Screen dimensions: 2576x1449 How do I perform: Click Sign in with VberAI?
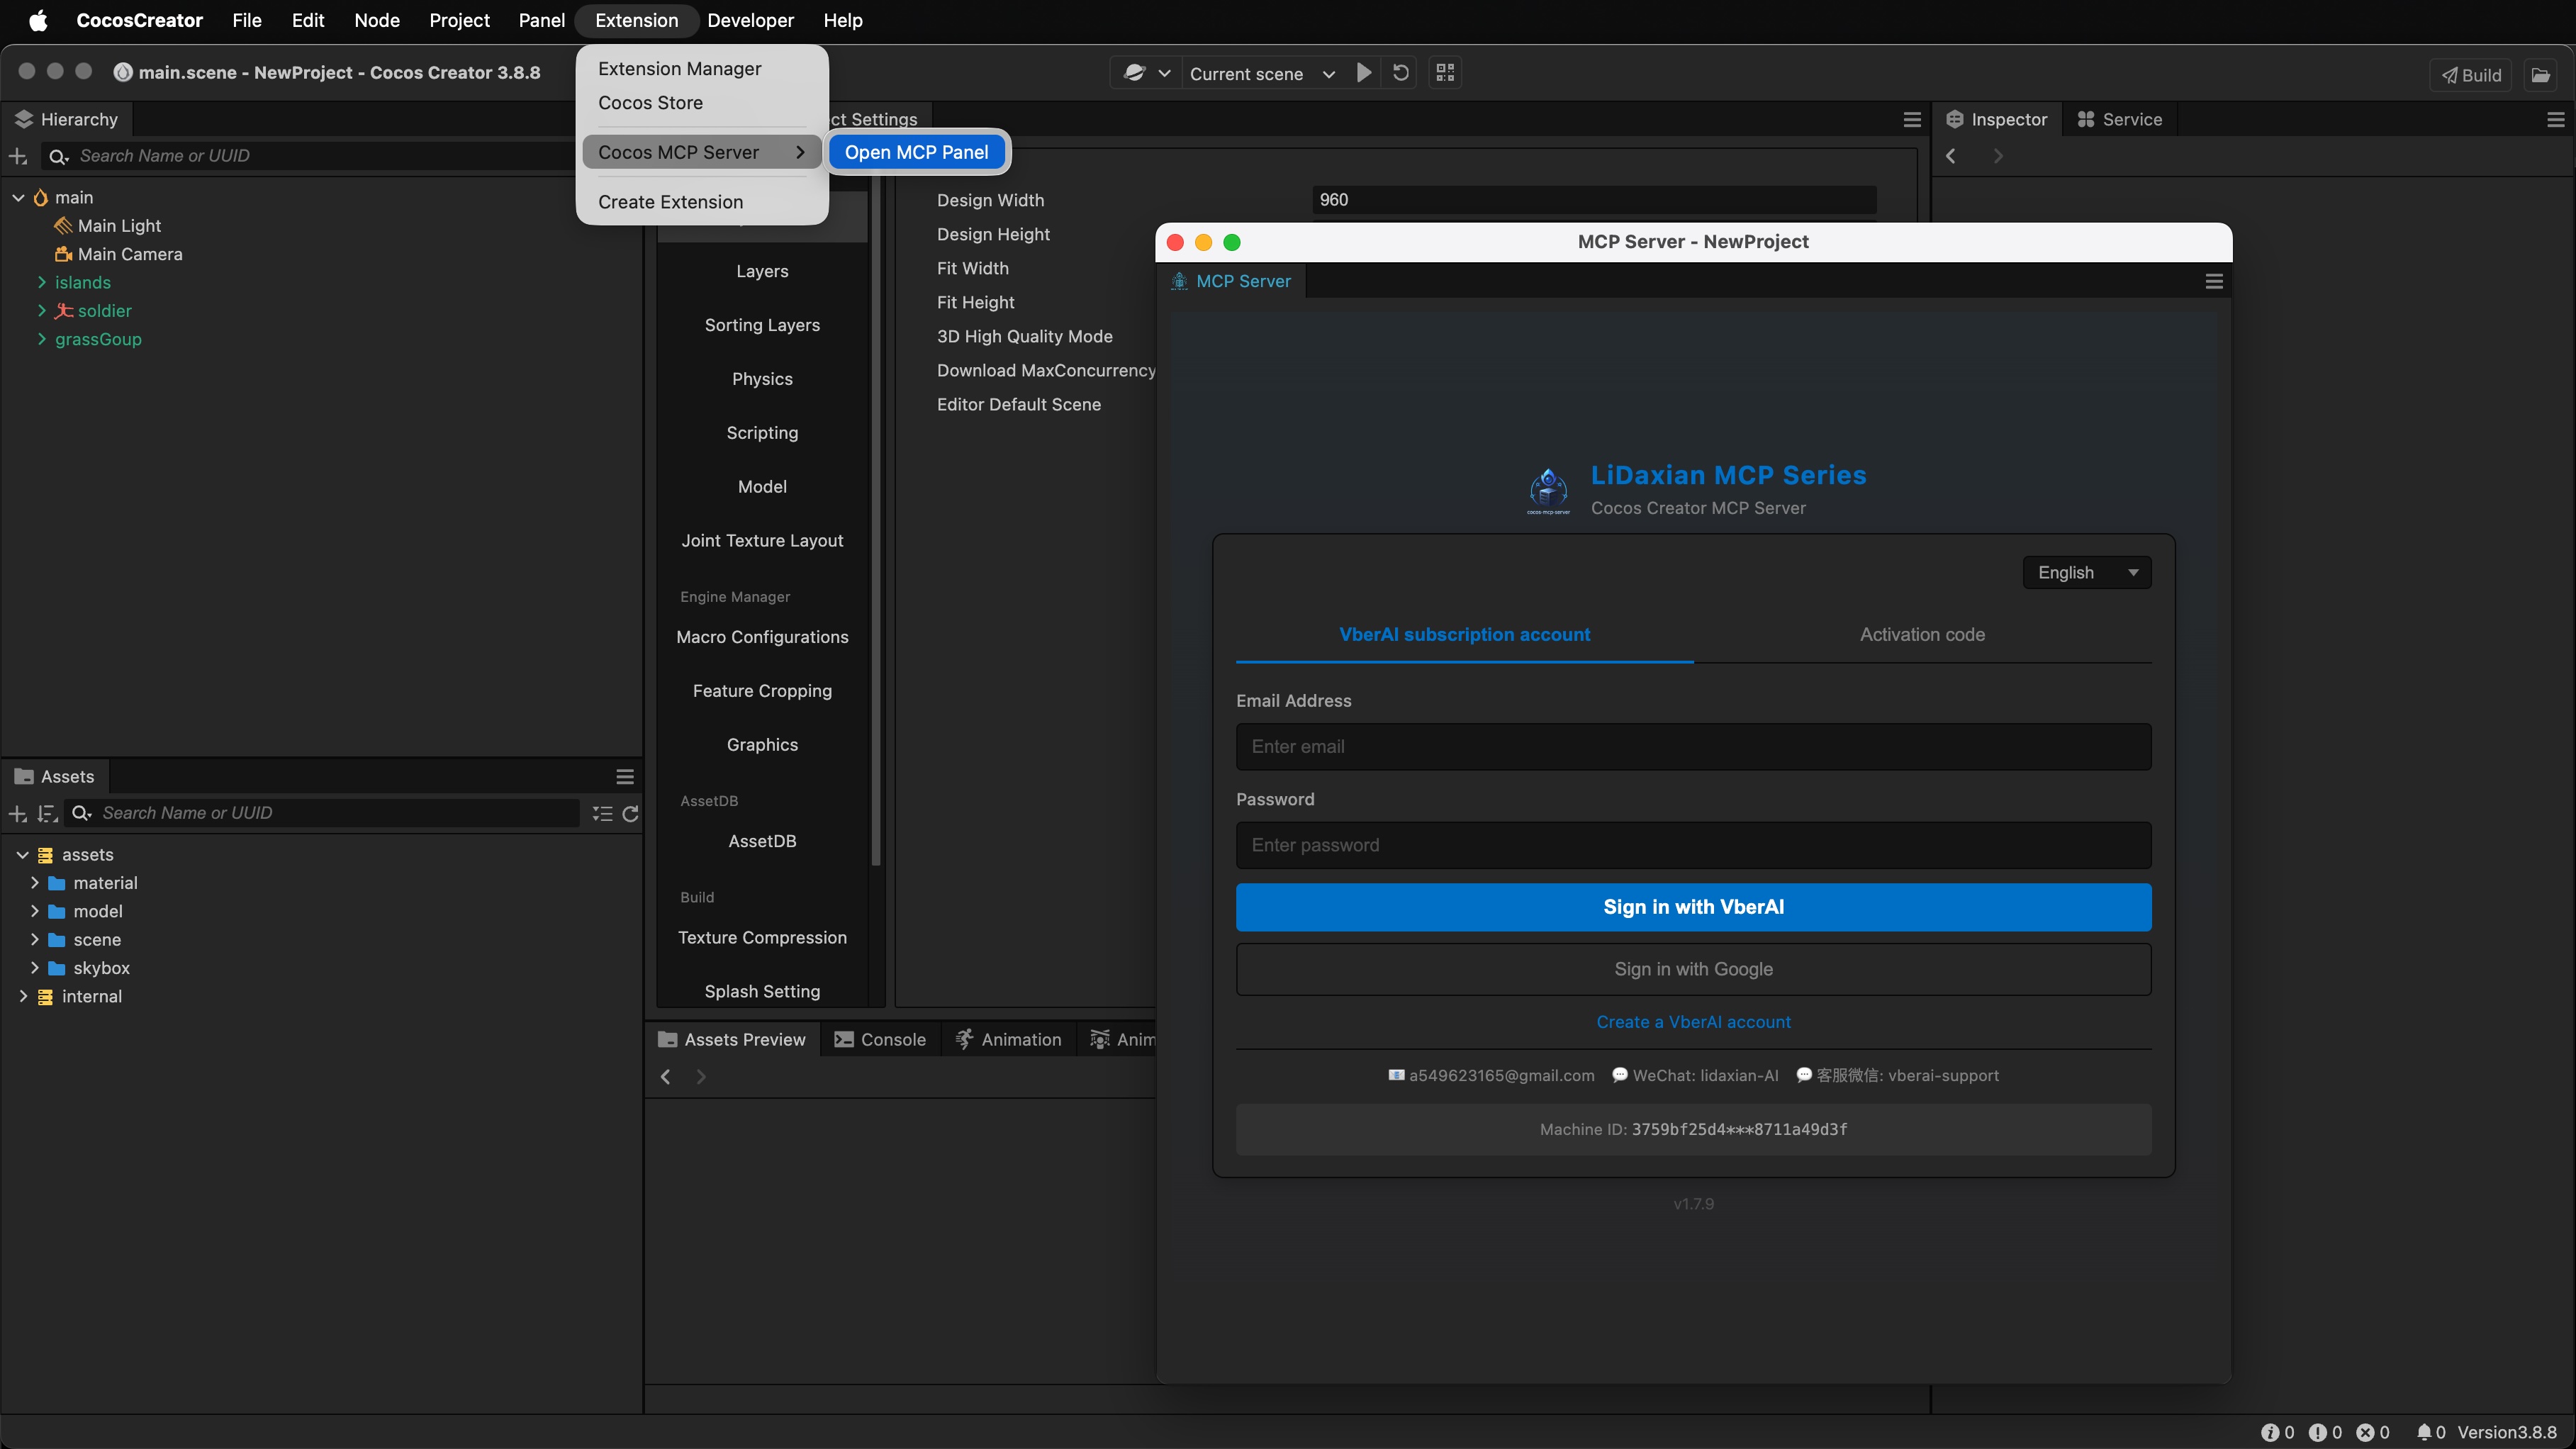click(1693, 907)
